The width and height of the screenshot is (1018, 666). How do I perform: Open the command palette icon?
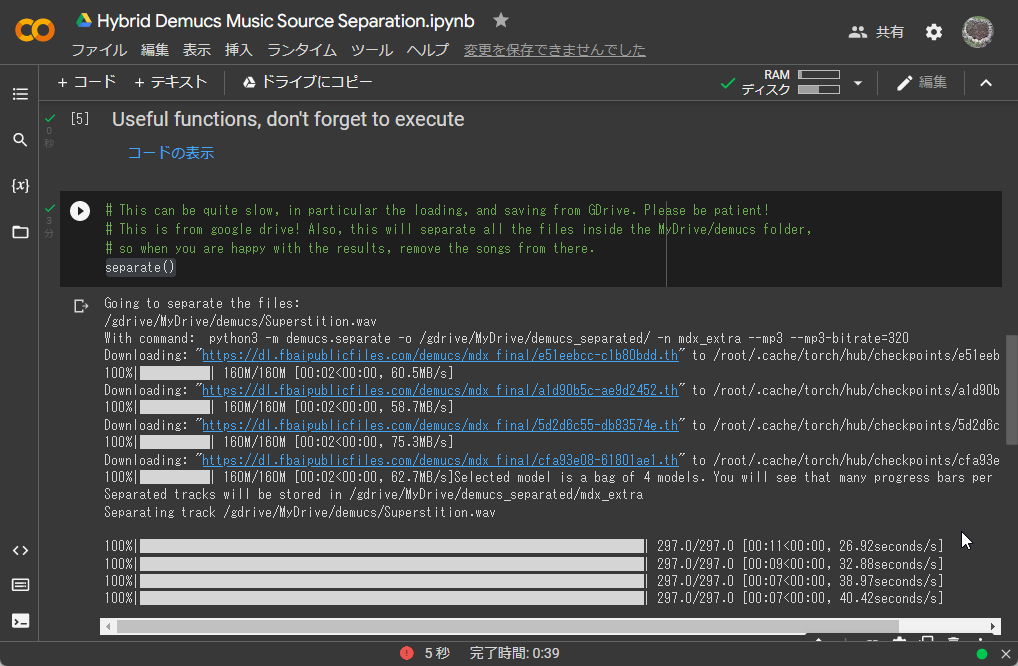[x=20, y=585]
